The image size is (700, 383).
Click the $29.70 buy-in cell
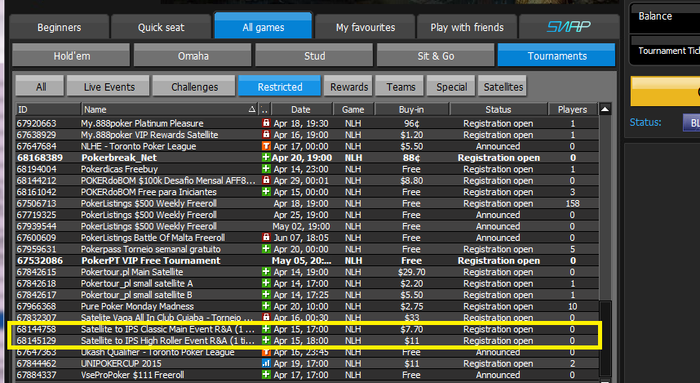pos(412,272)
